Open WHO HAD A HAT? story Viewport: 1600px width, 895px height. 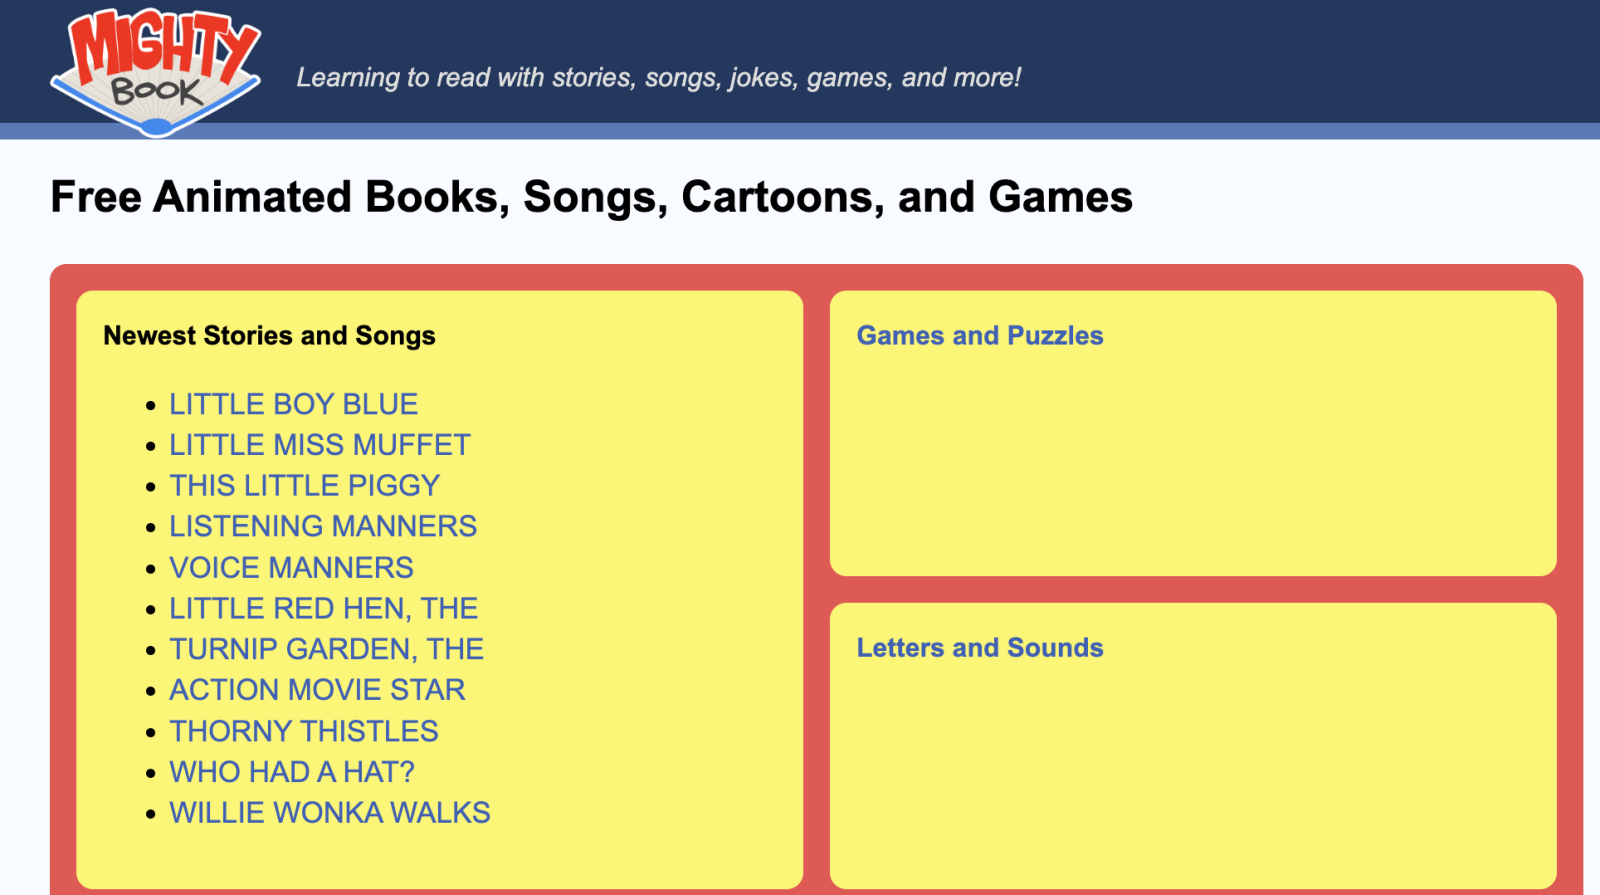pos(291,772)
